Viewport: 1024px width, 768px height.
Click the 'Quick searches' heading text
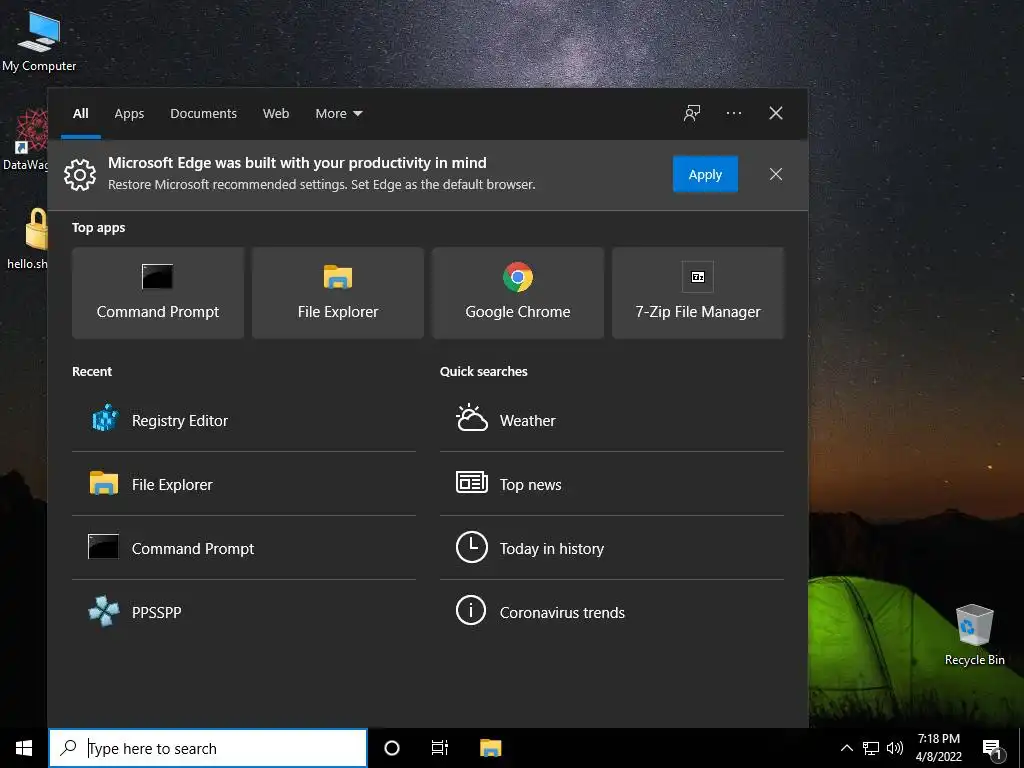click(x=483, y=371)
